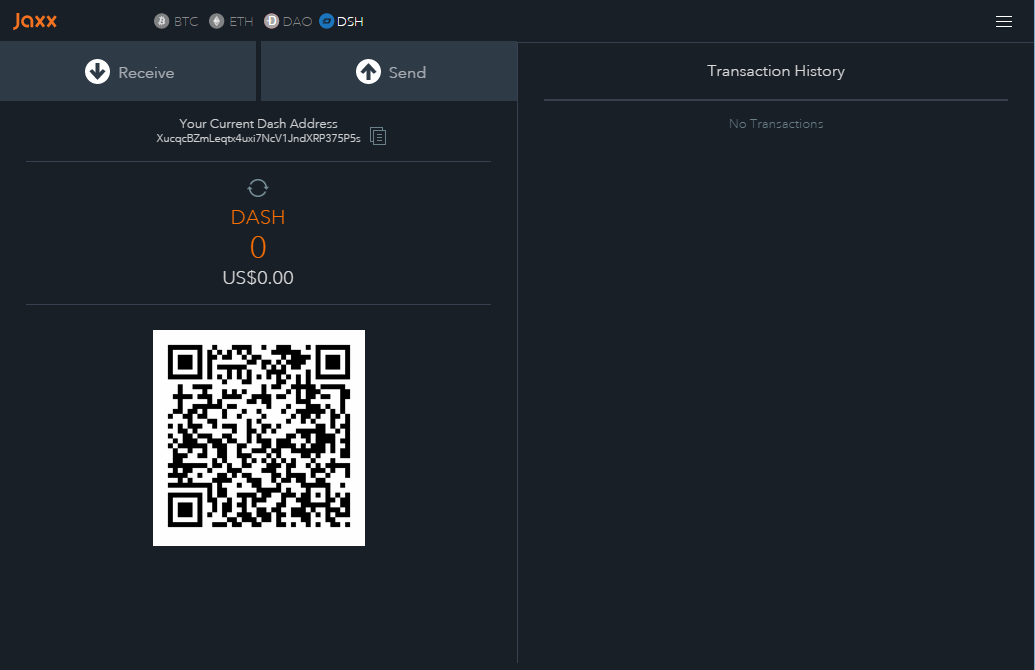
Task: Switch to the ETH wallet
Action: (x=231, y=21)
